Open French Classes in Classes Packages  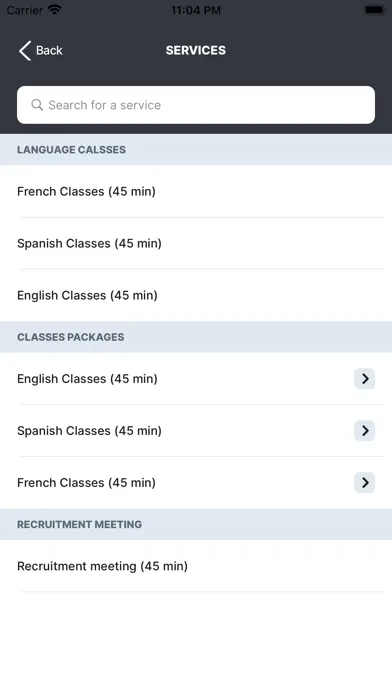196,482
